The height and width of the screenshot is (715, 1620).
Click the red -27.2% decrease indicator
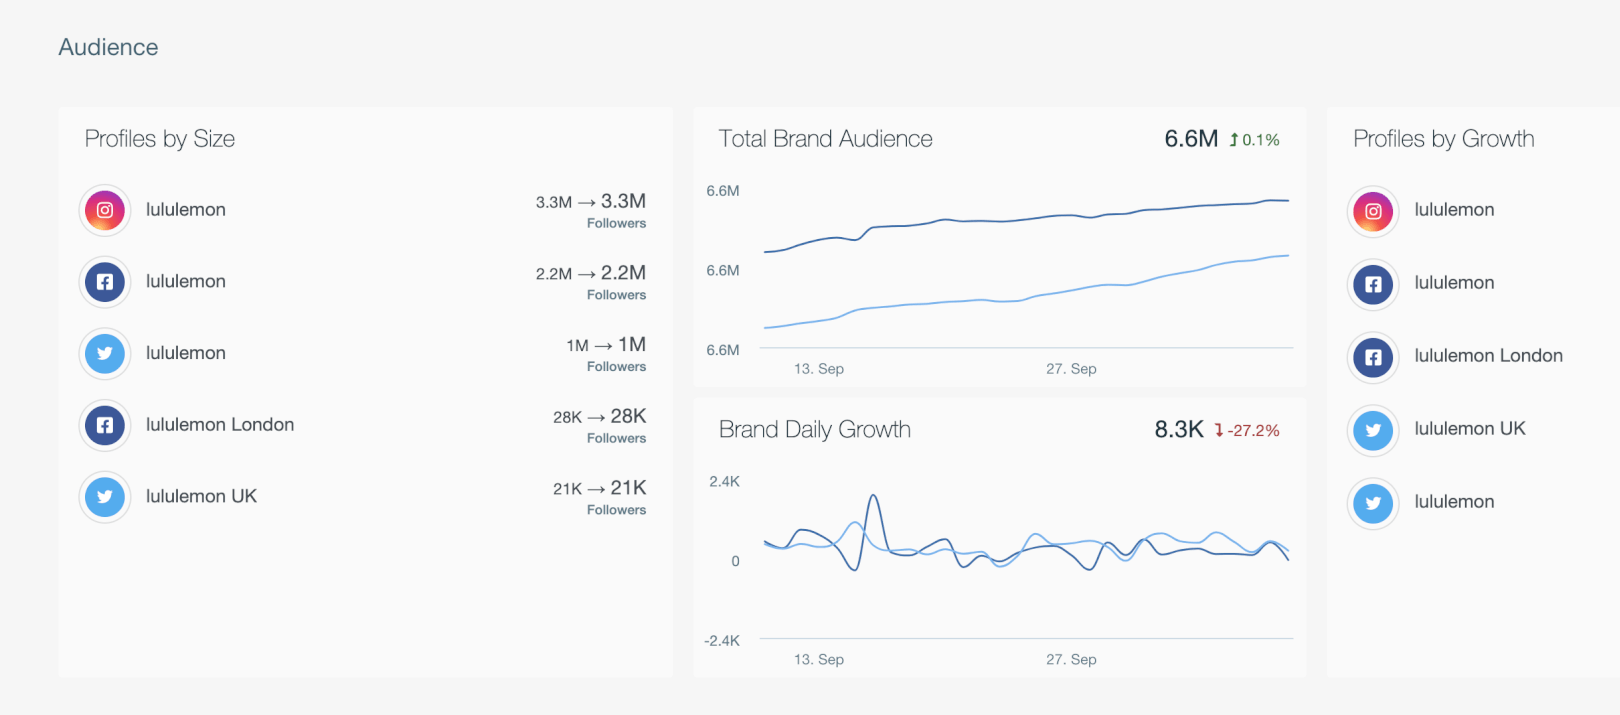point(1247,431)
